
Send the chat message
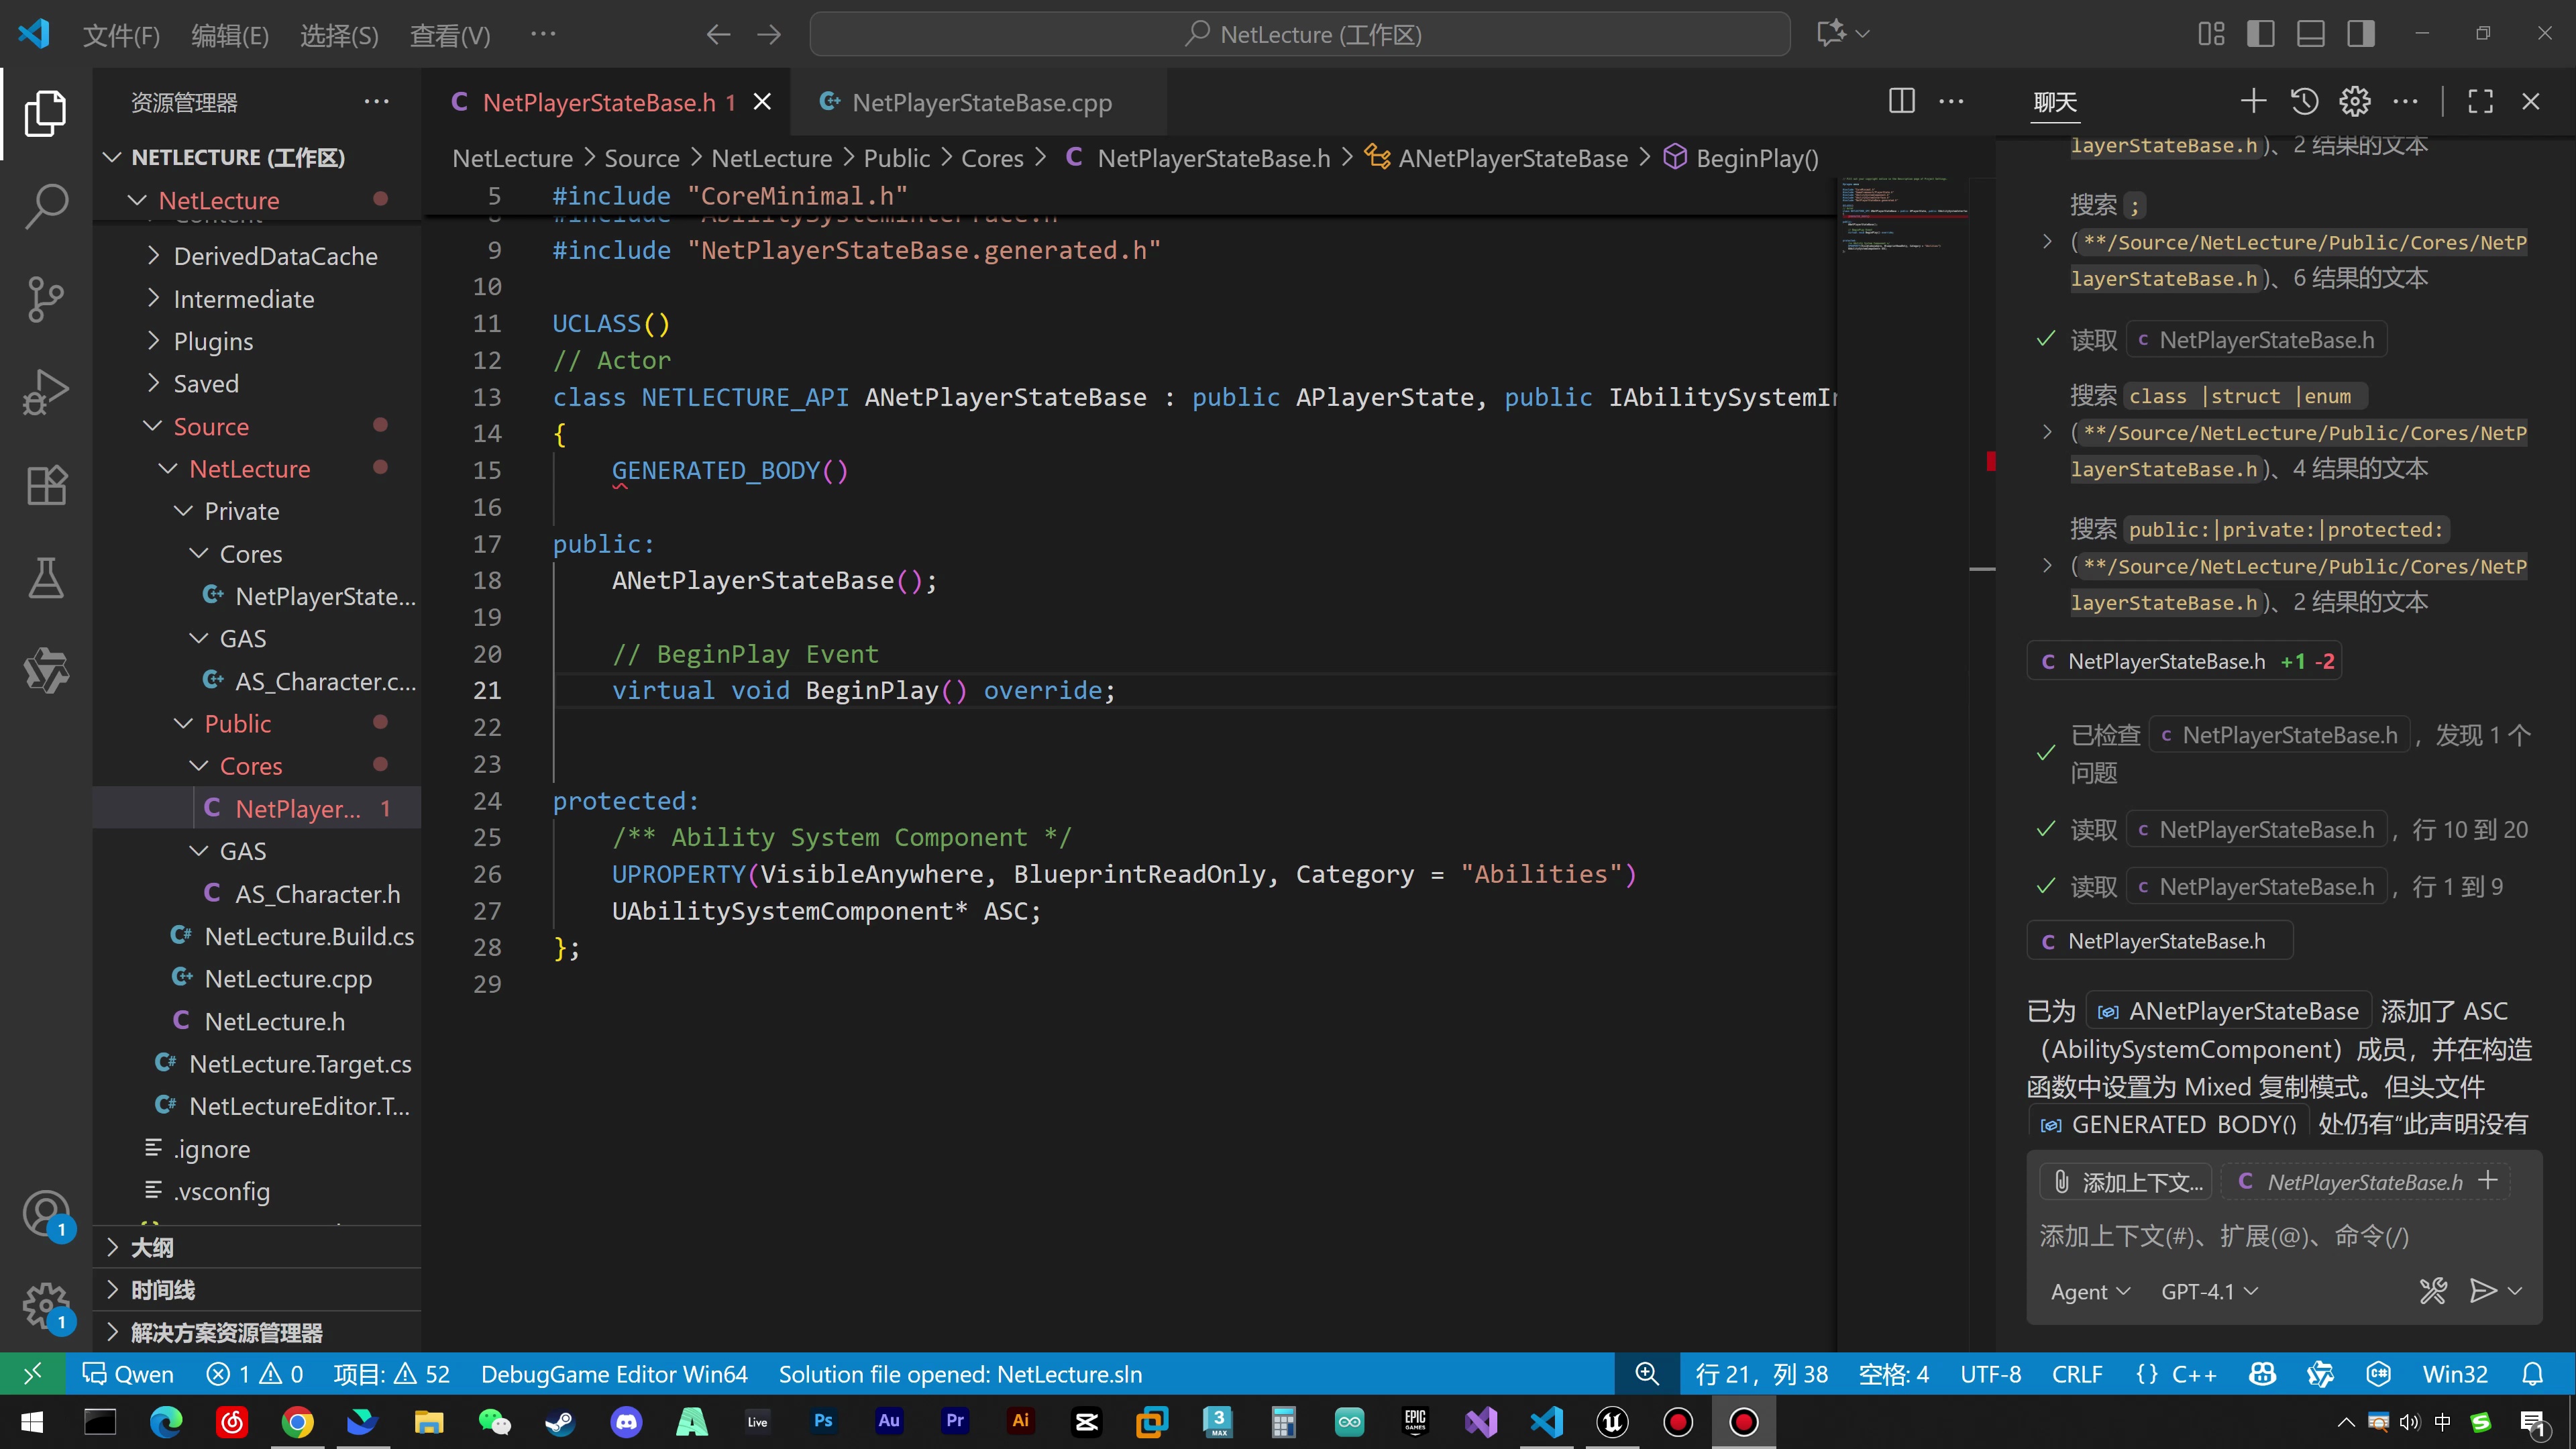point(2482,1291)
